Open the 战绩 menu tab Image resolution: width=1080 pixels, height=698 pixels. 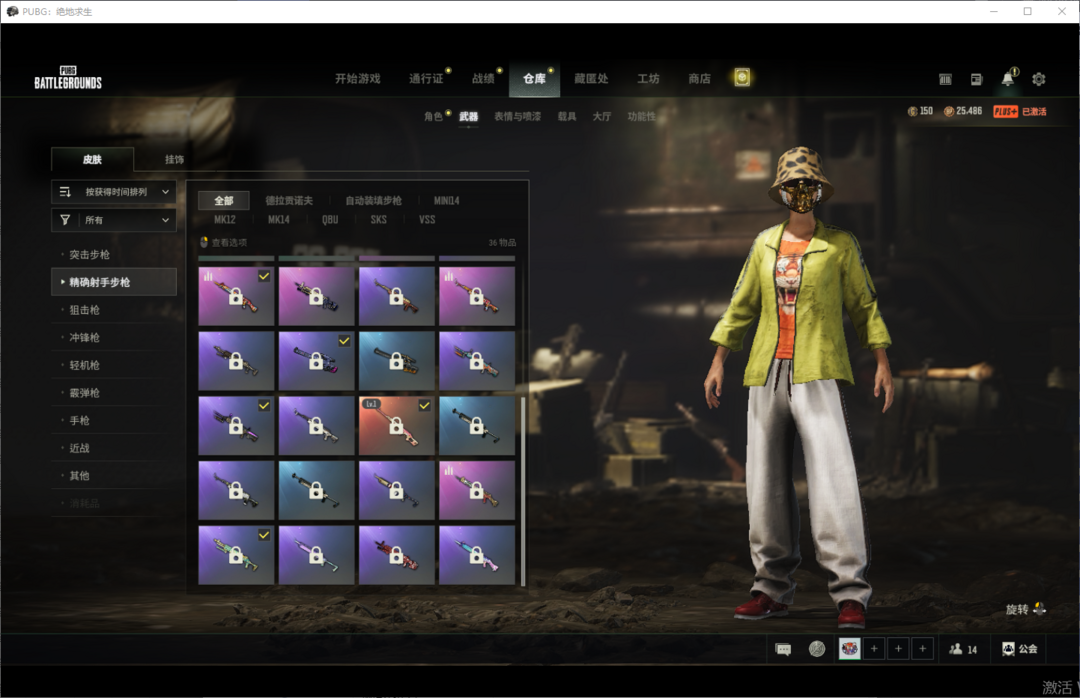tap(483, 79)
